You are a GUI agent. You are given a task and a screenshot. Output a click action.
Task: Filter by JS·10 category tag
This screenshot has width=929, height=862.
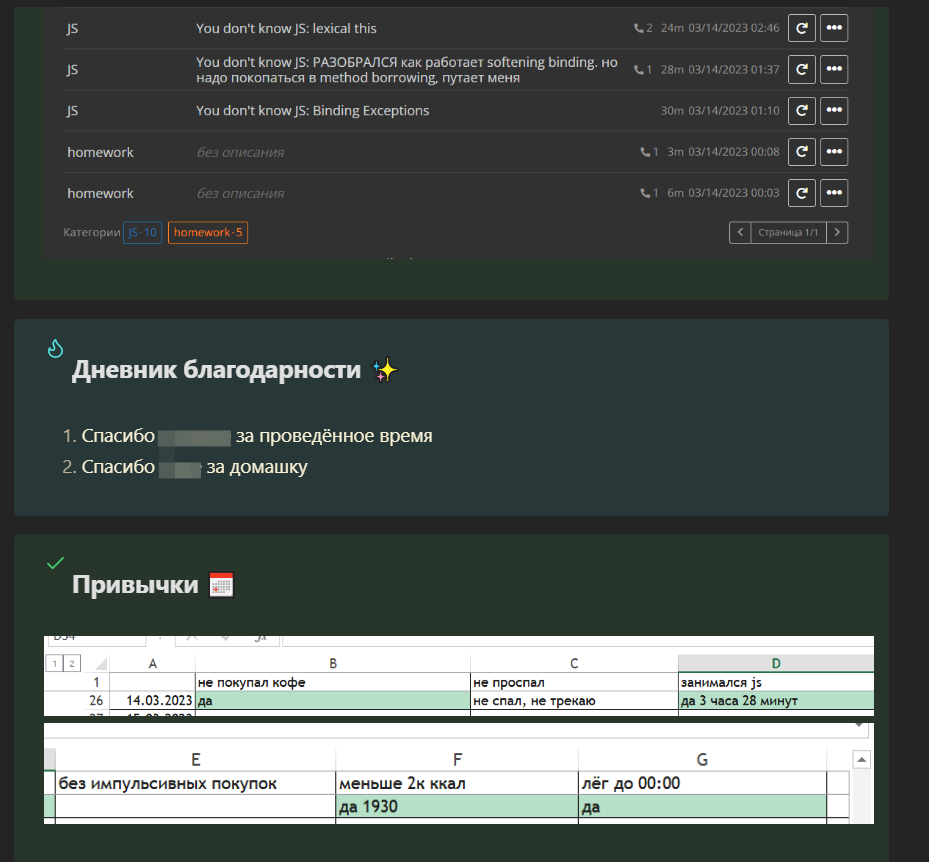point(143,232)
